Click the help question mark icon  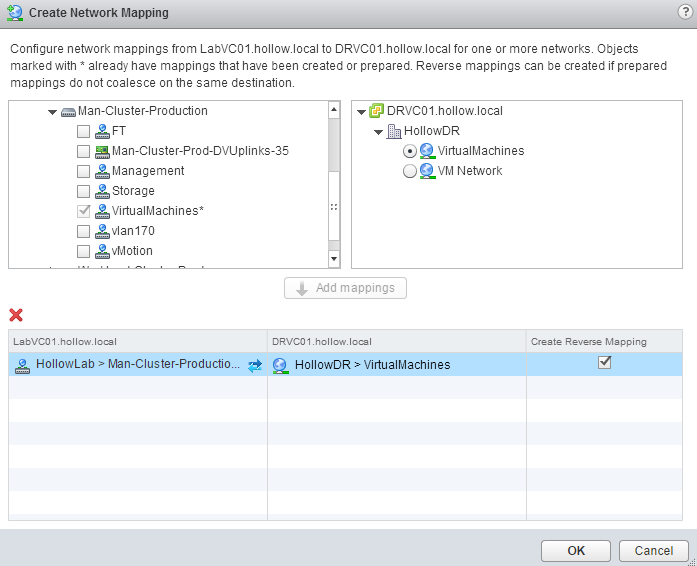pyautogui.click(x=684, y=12)
